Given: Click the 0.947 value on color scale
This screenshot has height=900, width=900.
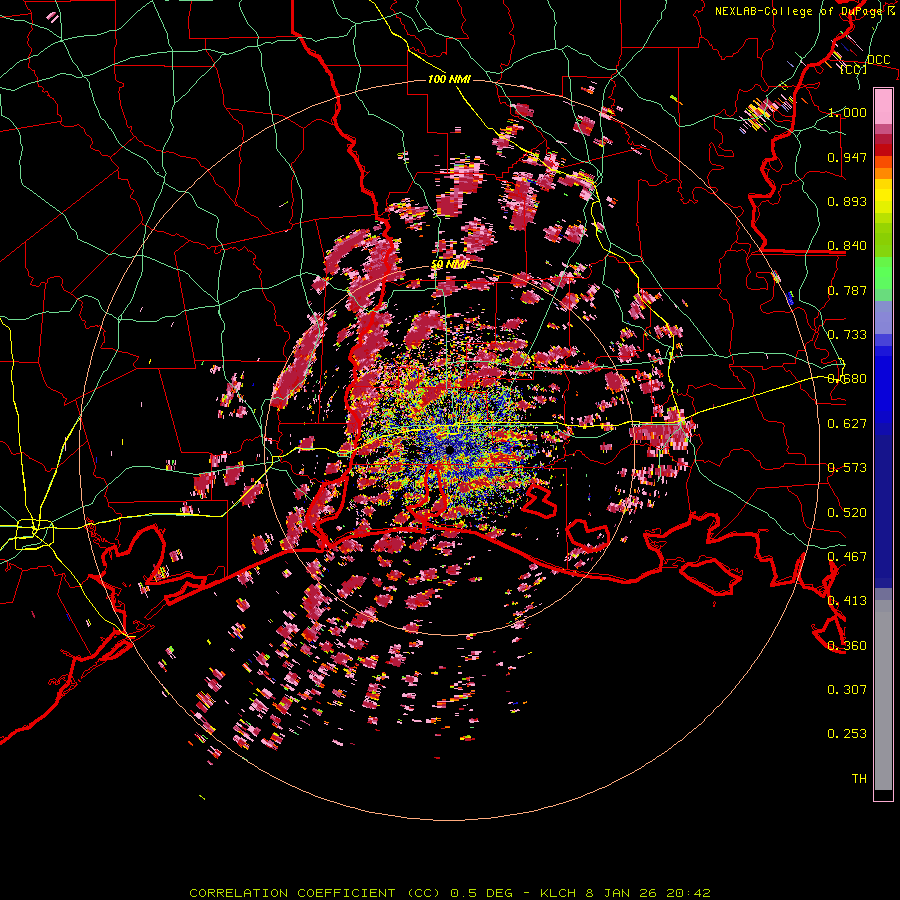Looking at the screenshot, I should coord(847,157).
